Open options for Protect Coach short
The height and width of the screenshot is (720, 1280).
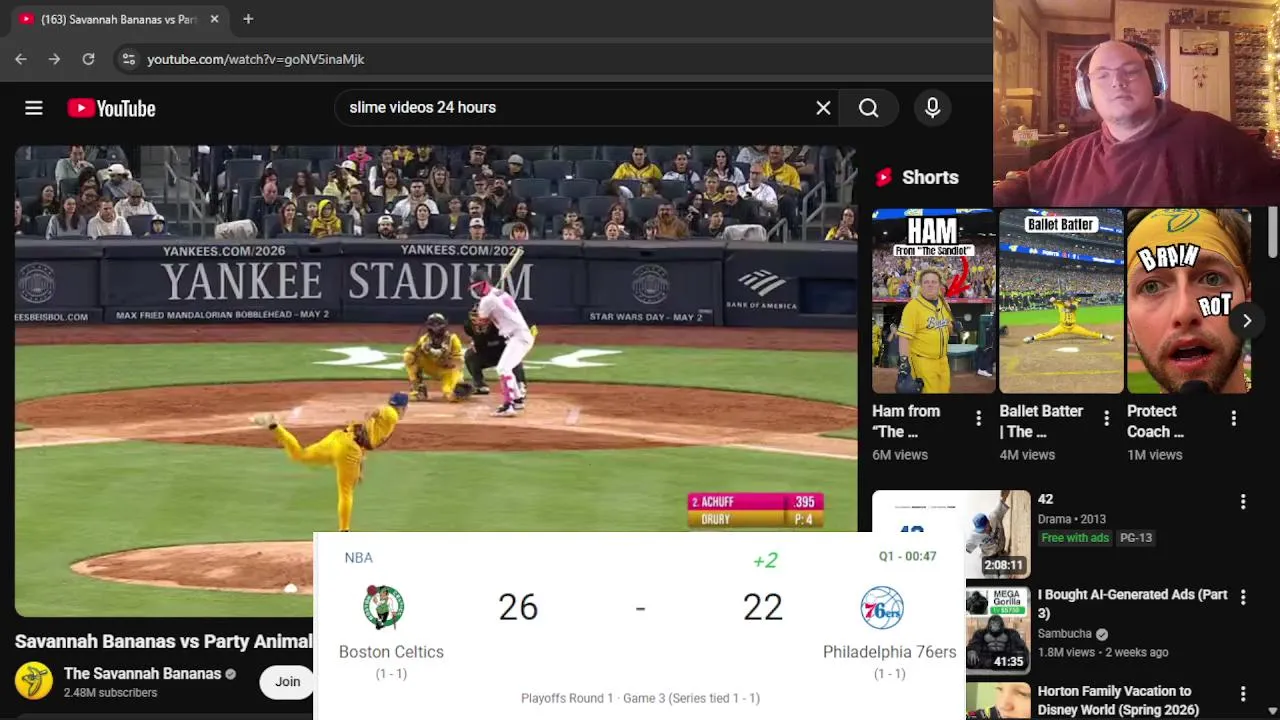(1233, 419)
